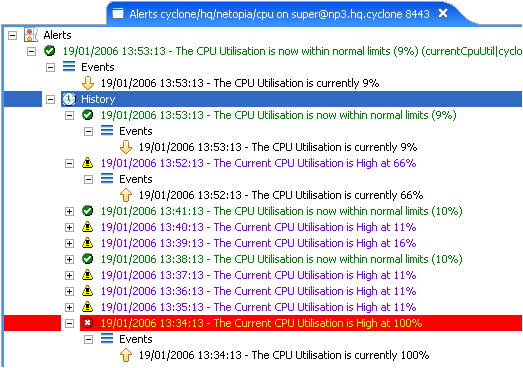
Task: Select the Alerts root label
Action: 57,35
